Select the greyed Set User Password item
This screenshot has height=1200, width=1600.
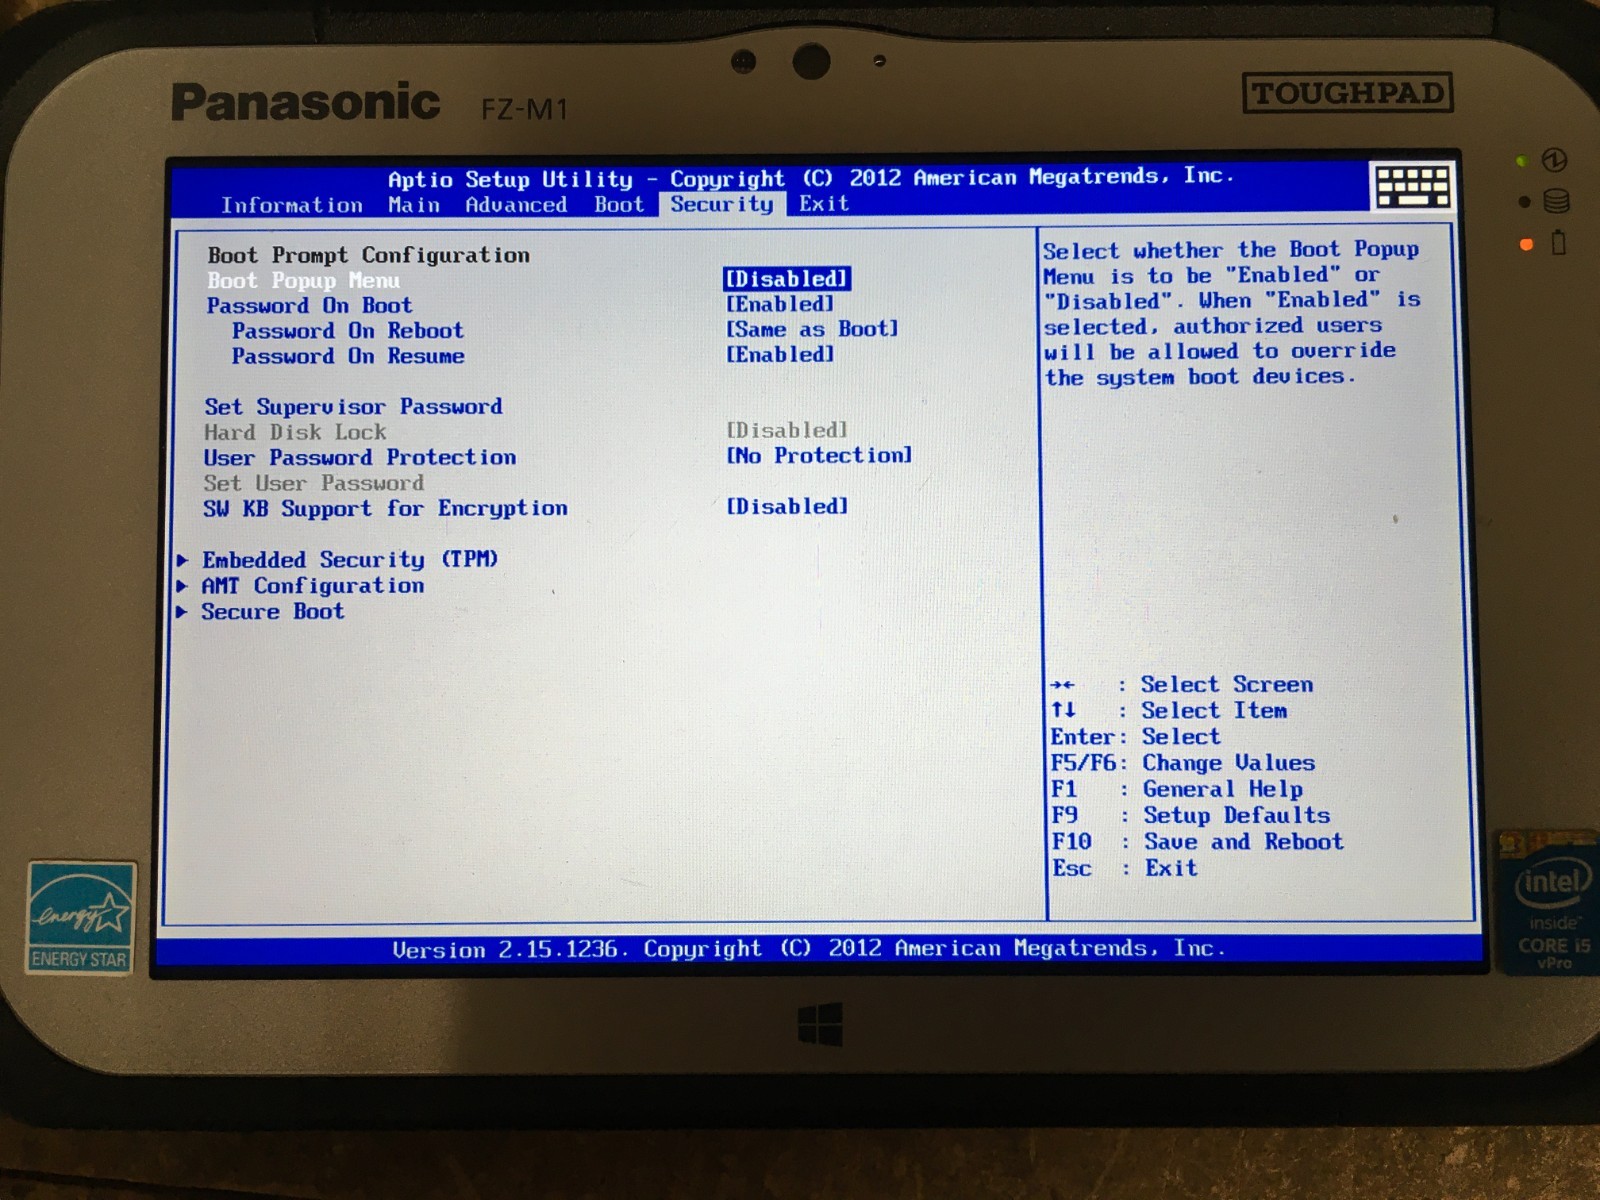314,483
